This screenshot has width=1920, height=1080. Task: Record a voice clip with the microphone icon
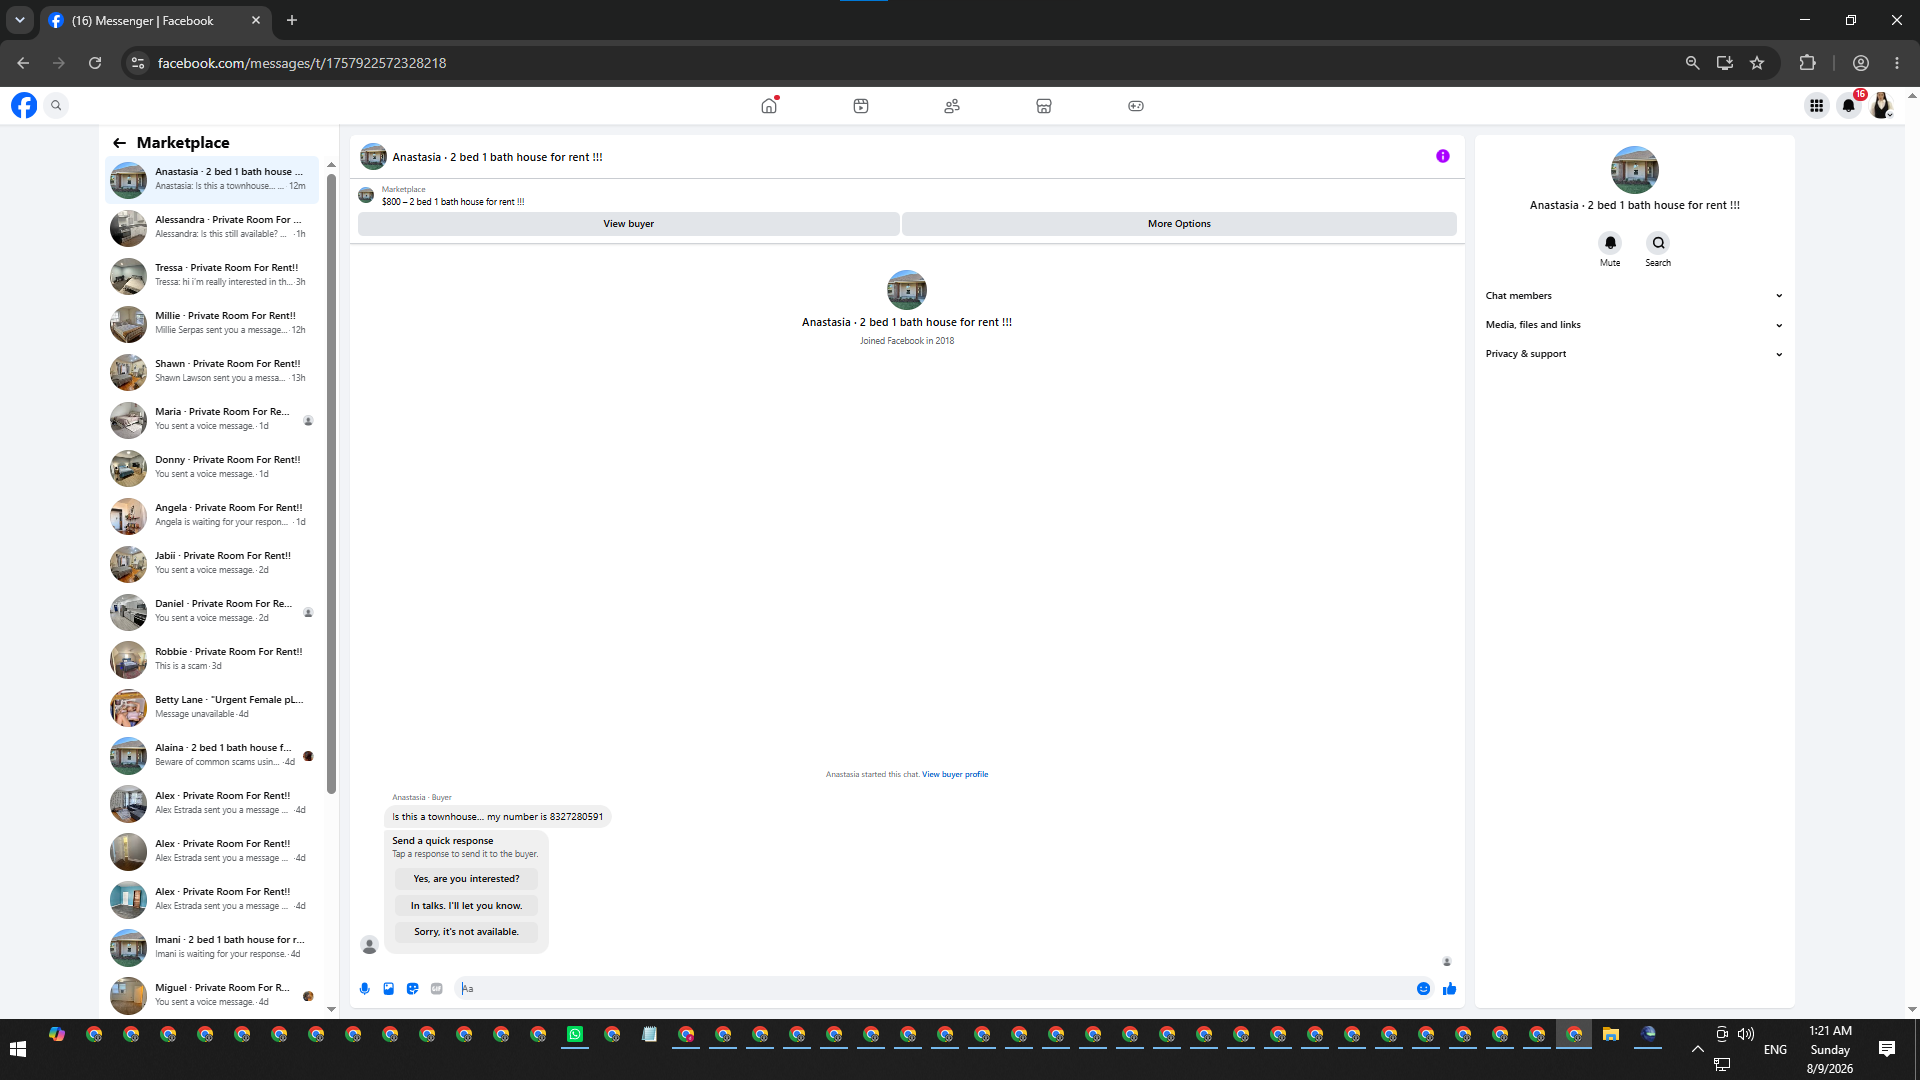click(x=365, y=989)
